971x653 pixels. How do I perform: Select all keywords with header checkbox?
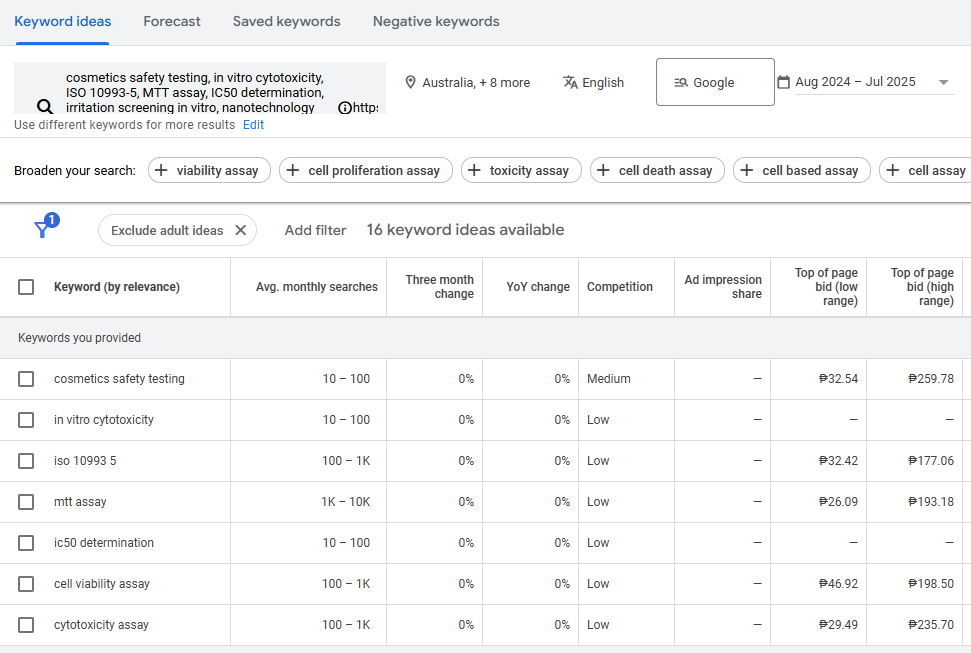pos(26,287)
